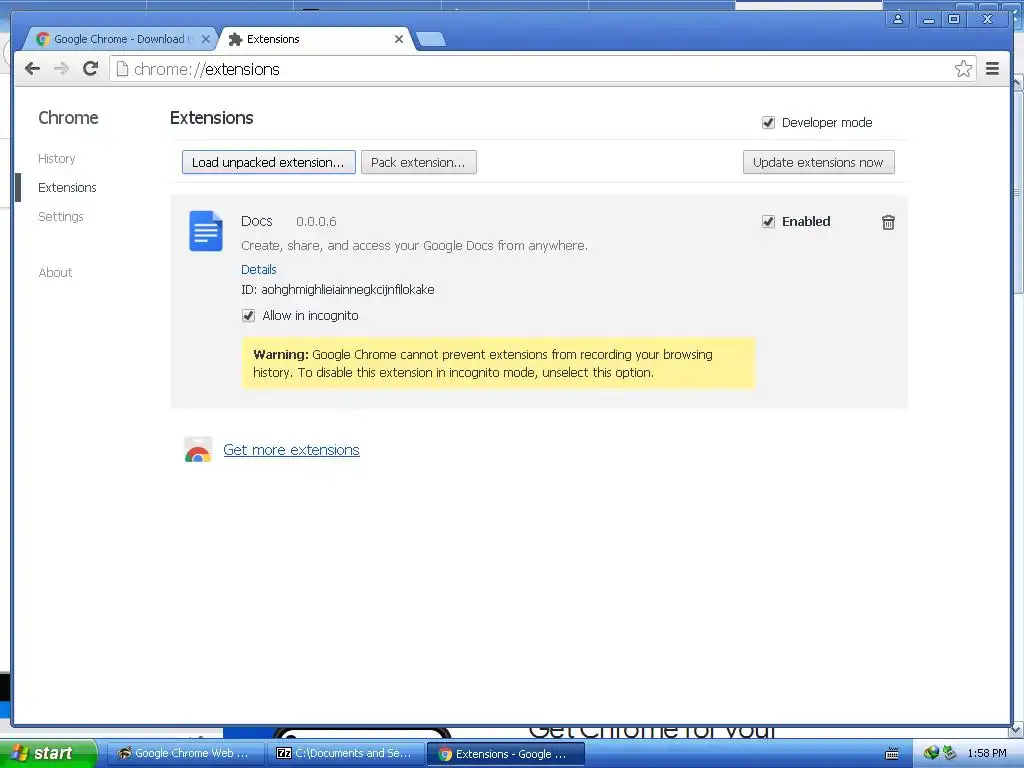Click the Docs extension blue document icon
1024x768 pixels.
point(206,231)
